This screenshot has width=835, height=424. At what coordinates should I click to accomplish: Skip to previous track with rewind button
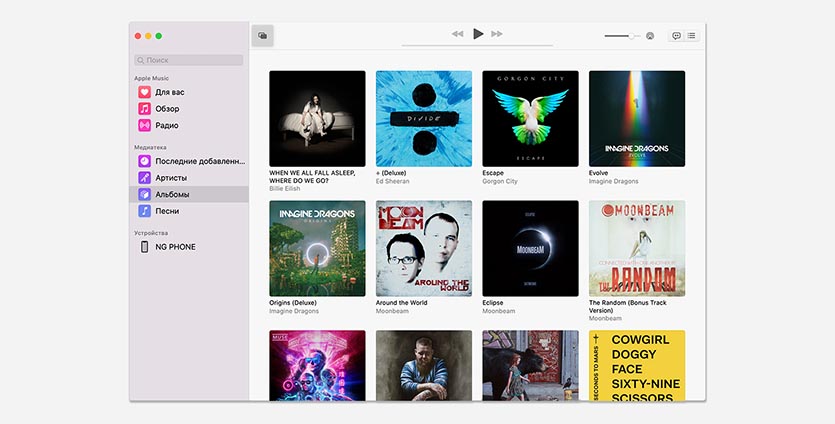point(457,34)
